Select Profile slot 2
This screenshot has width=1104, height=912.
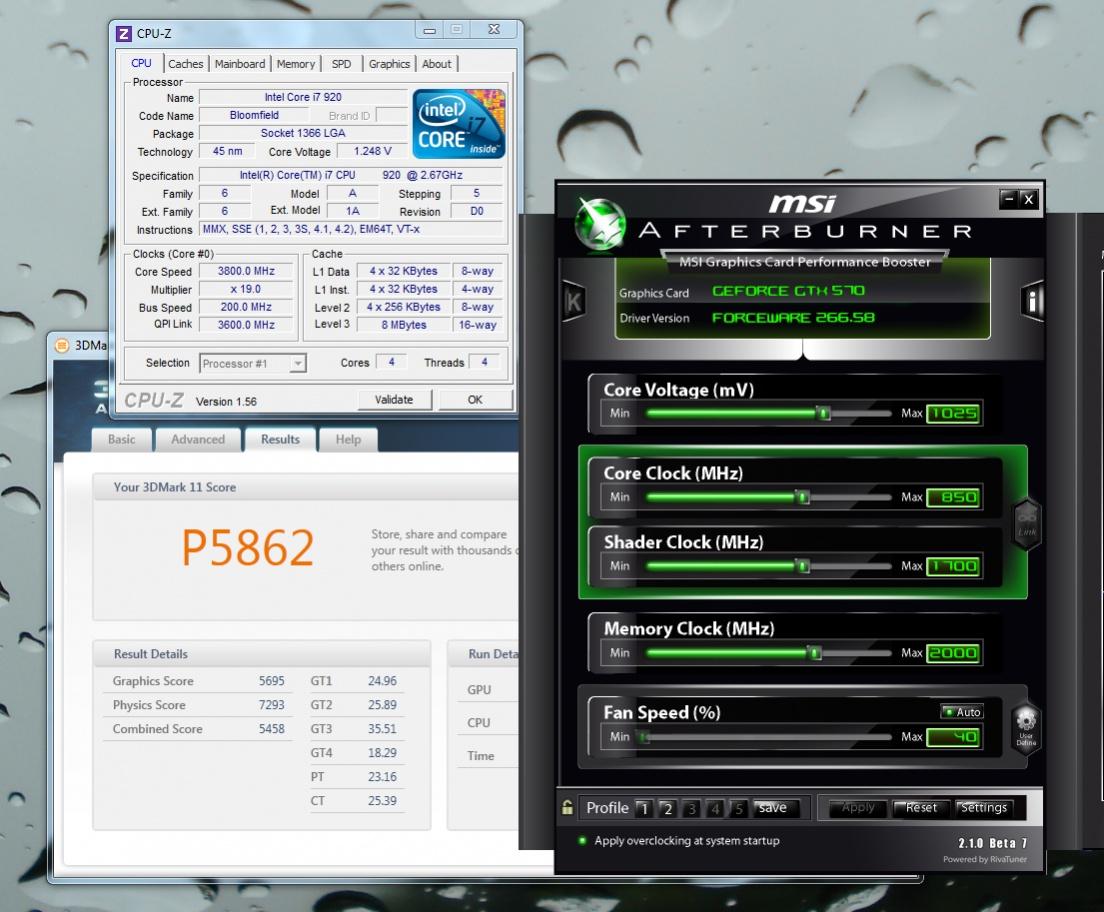tap(667, 808)
